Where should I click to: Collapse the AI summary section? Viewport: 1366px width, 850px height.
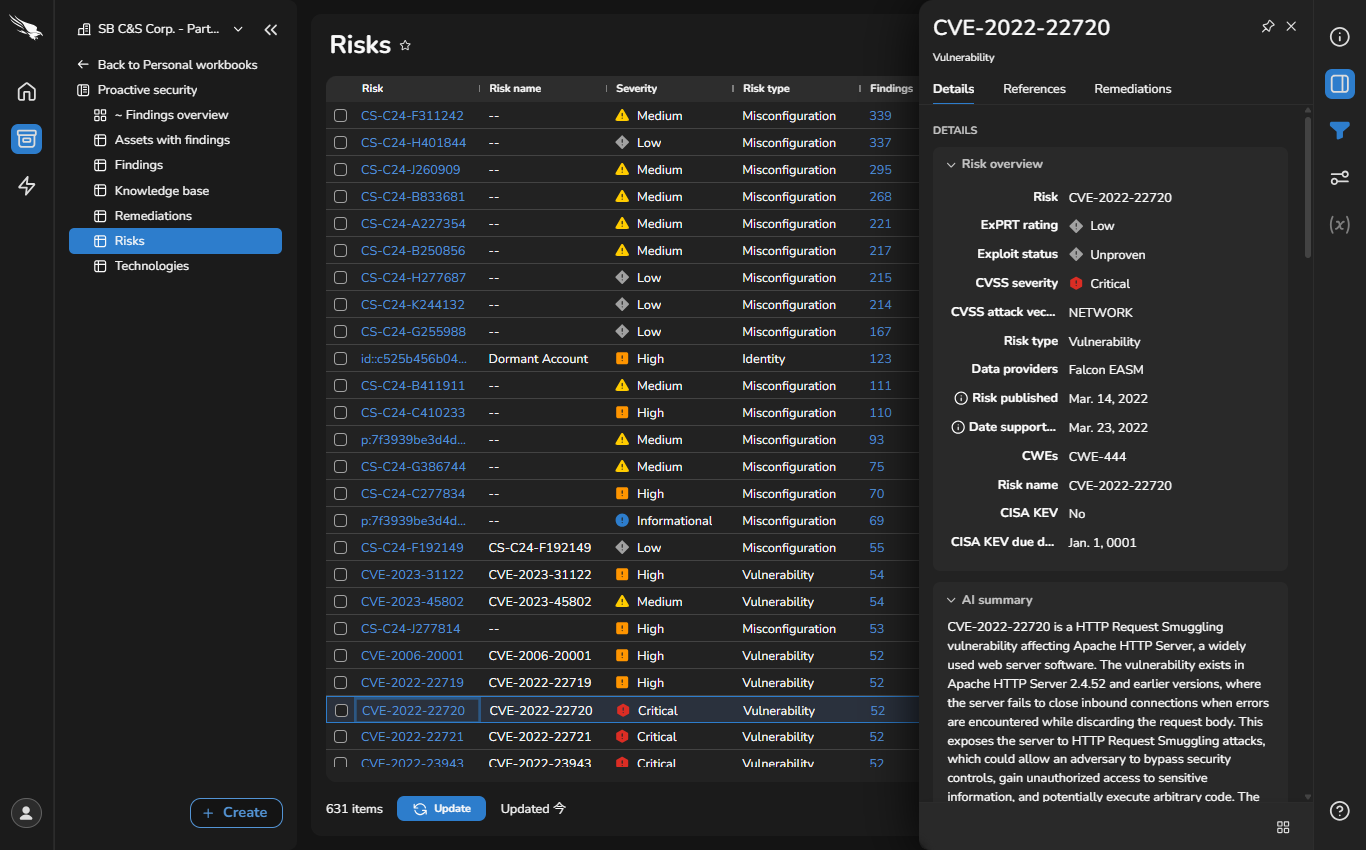(x=951, y=600)
